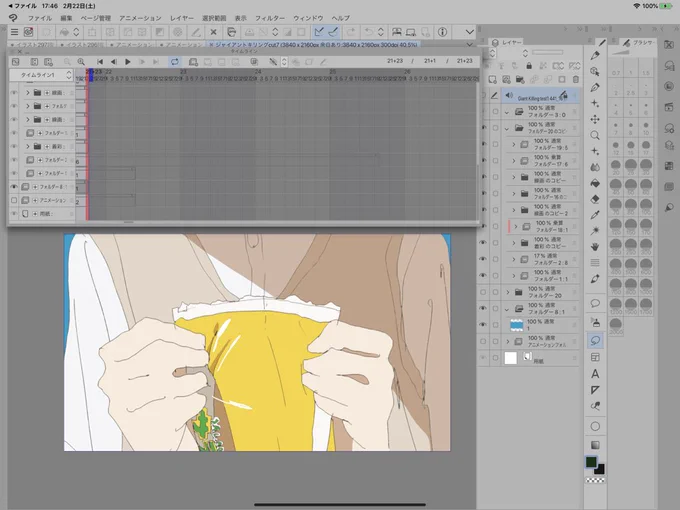Viewport: 680px width, 510px height.
Task: Select the Text tool (letter A)
Action: 595,373
